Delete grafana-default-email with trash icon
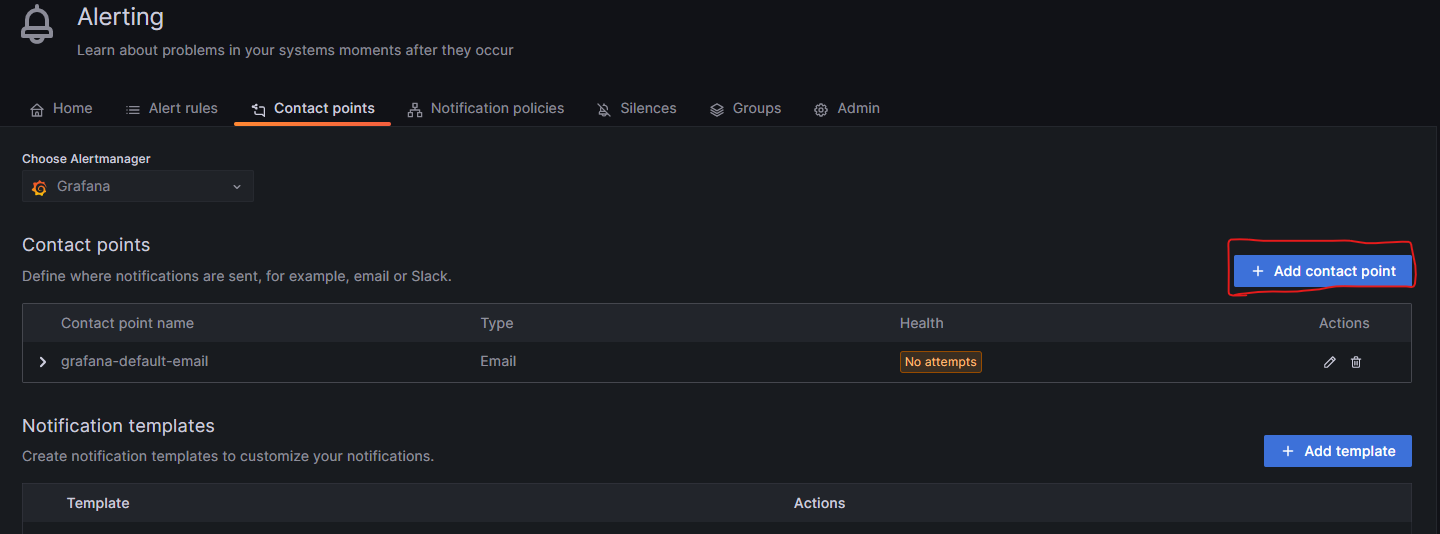1440x534 pixels. point(1356,362)
